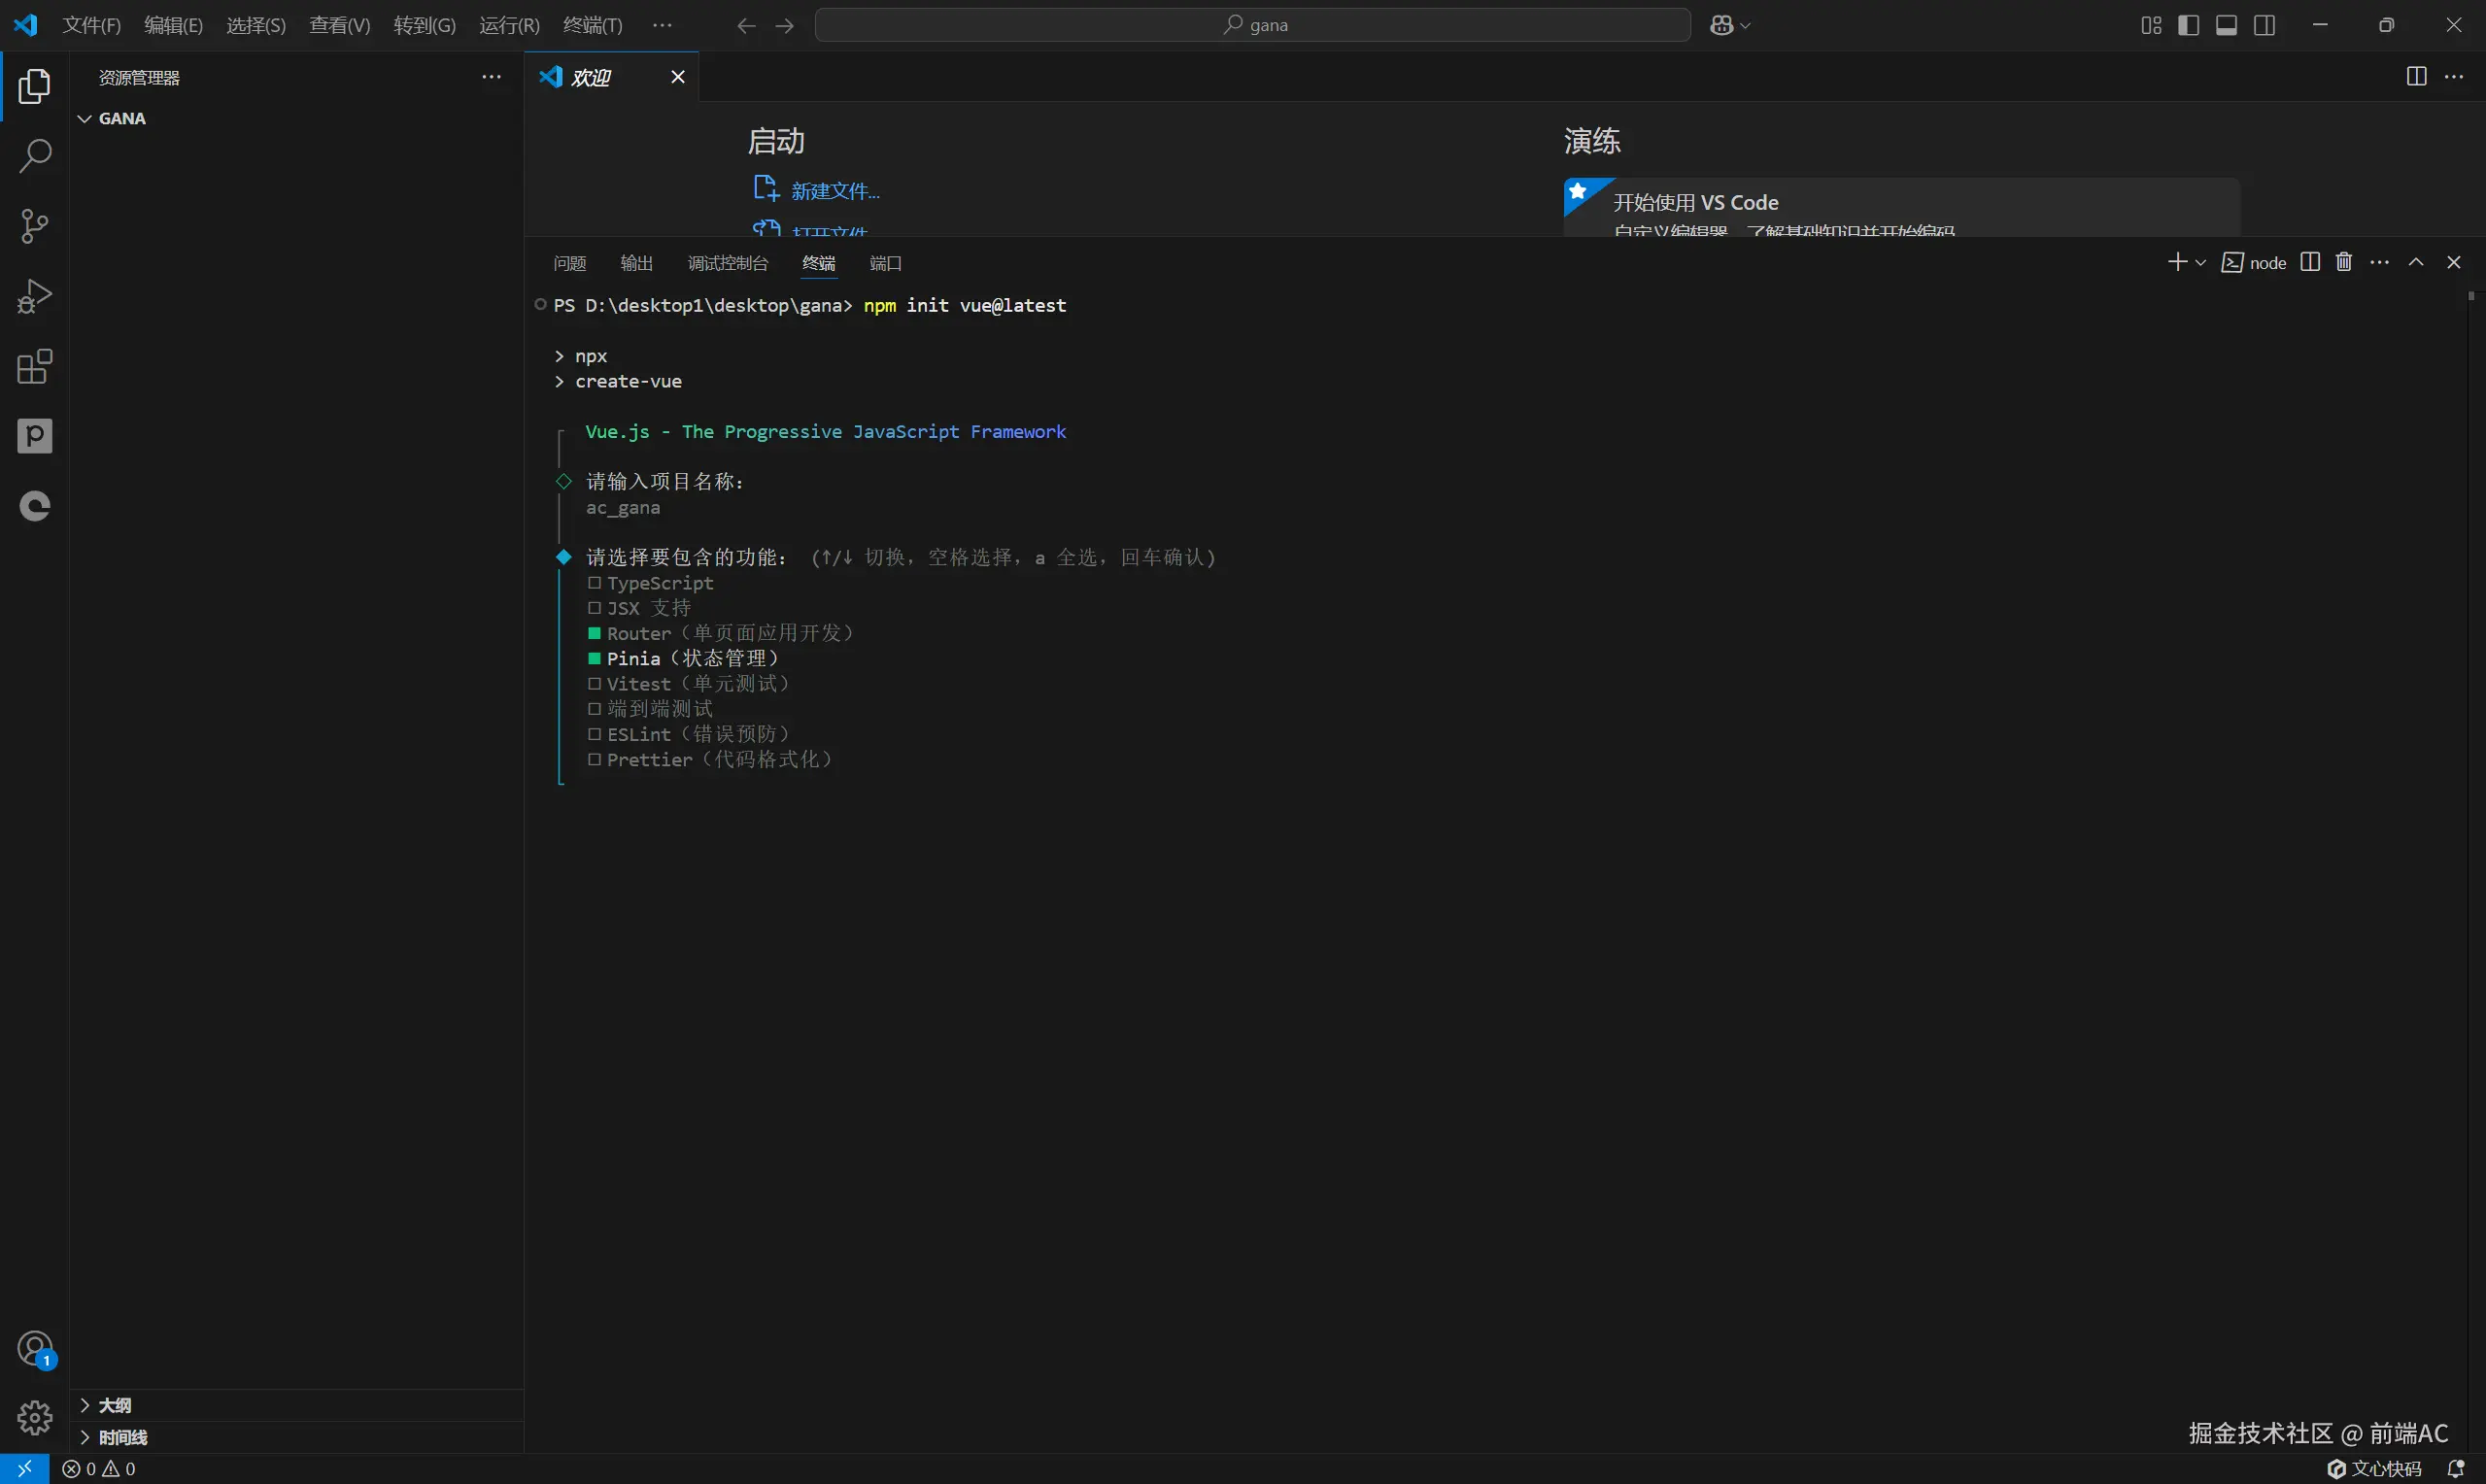The image size is (2486, 1484).
Task: Toggle secondary sidebar layout button
Action: pos(2265,25)
